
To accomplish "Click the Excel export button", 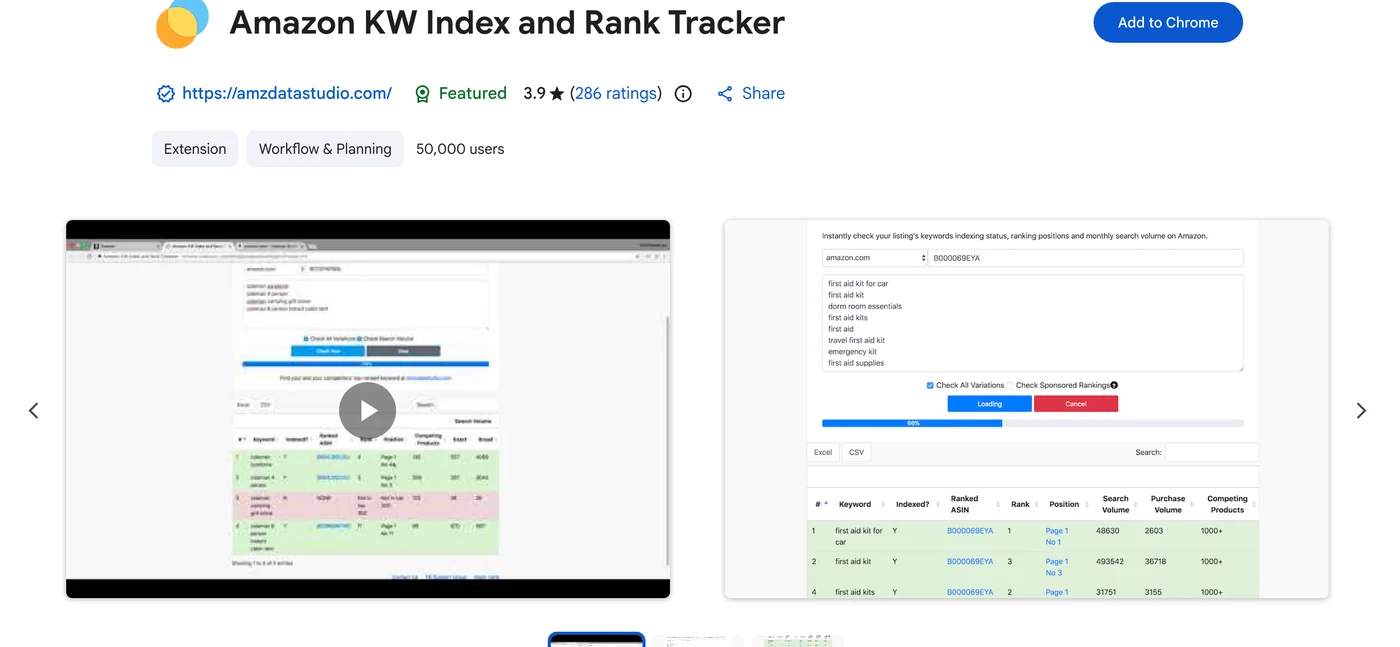I will tap(823, 452).
